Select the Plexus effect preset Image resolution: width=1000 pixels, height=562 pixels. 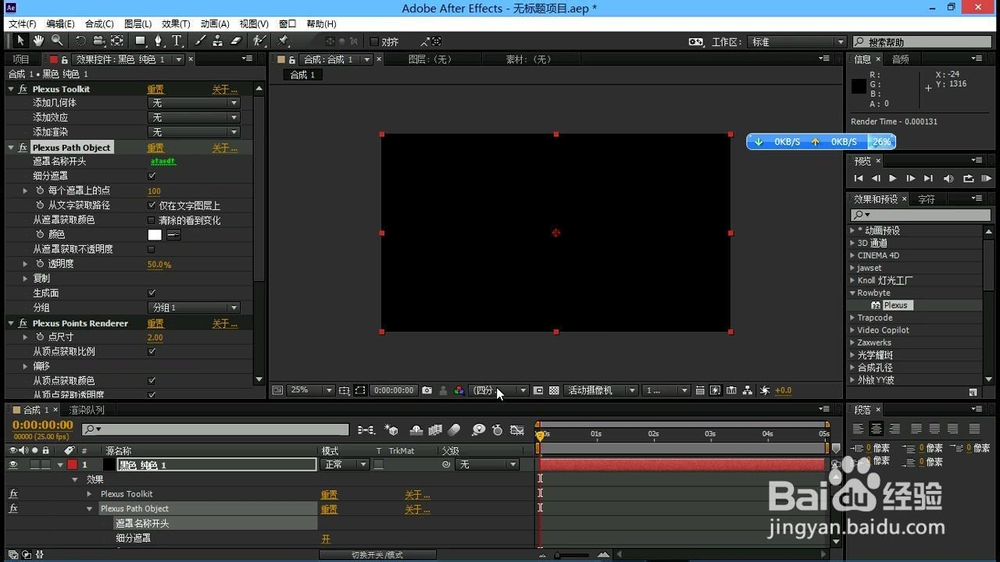895,306
